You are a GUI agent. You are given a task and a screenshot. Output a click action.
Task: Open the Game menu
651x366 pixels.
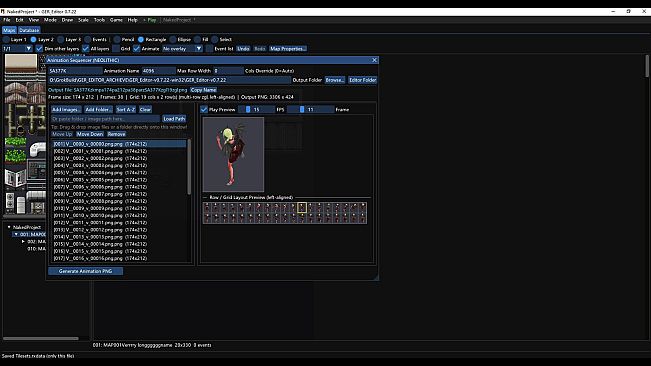(x=116, y=20)
